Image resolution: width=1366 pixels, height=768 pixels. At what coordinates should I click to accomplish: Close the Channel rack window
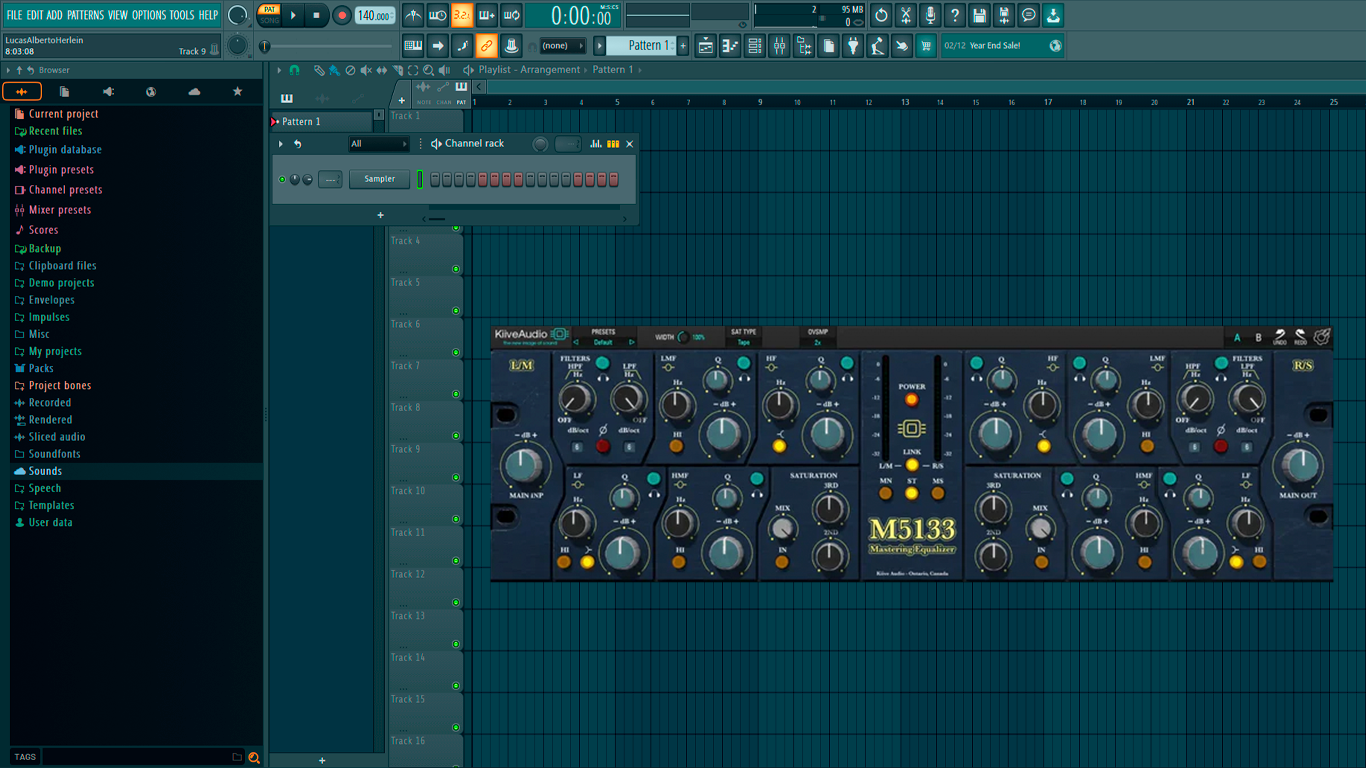click(629, 144)
